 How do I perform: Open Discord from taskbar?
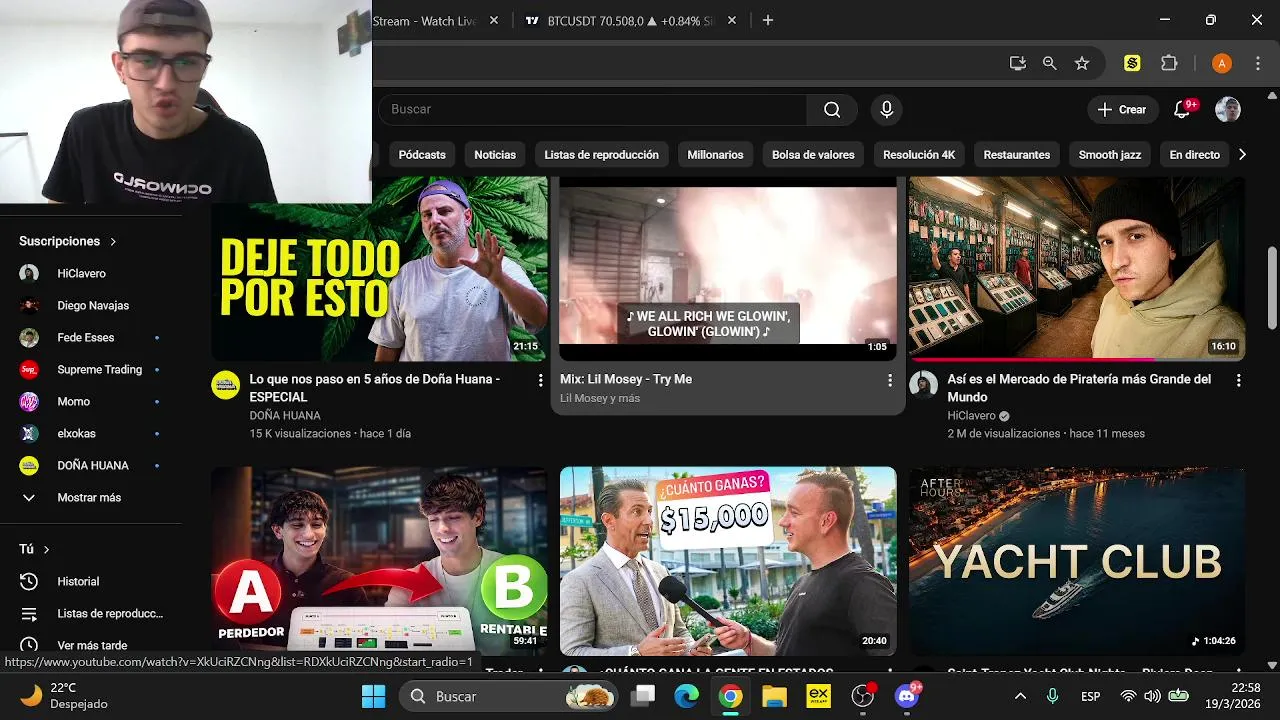[x=907, y=696]
